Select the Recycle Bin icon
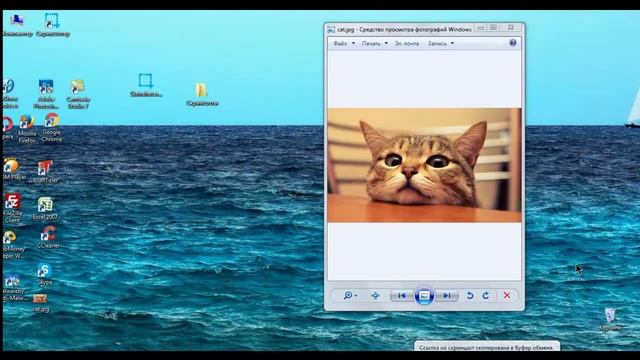Viewport: 640px width, 360px height. (611, 319)
